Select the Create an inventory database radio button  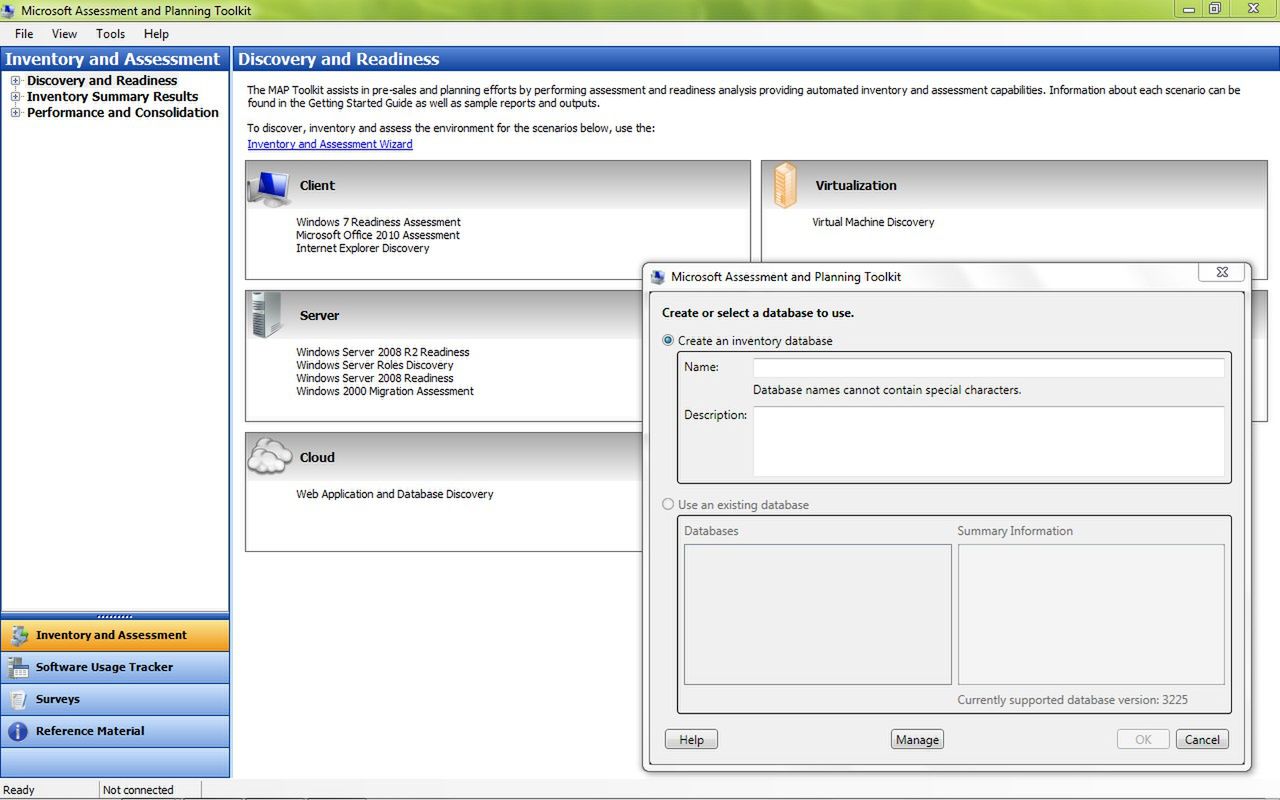[x=667, y=341]
